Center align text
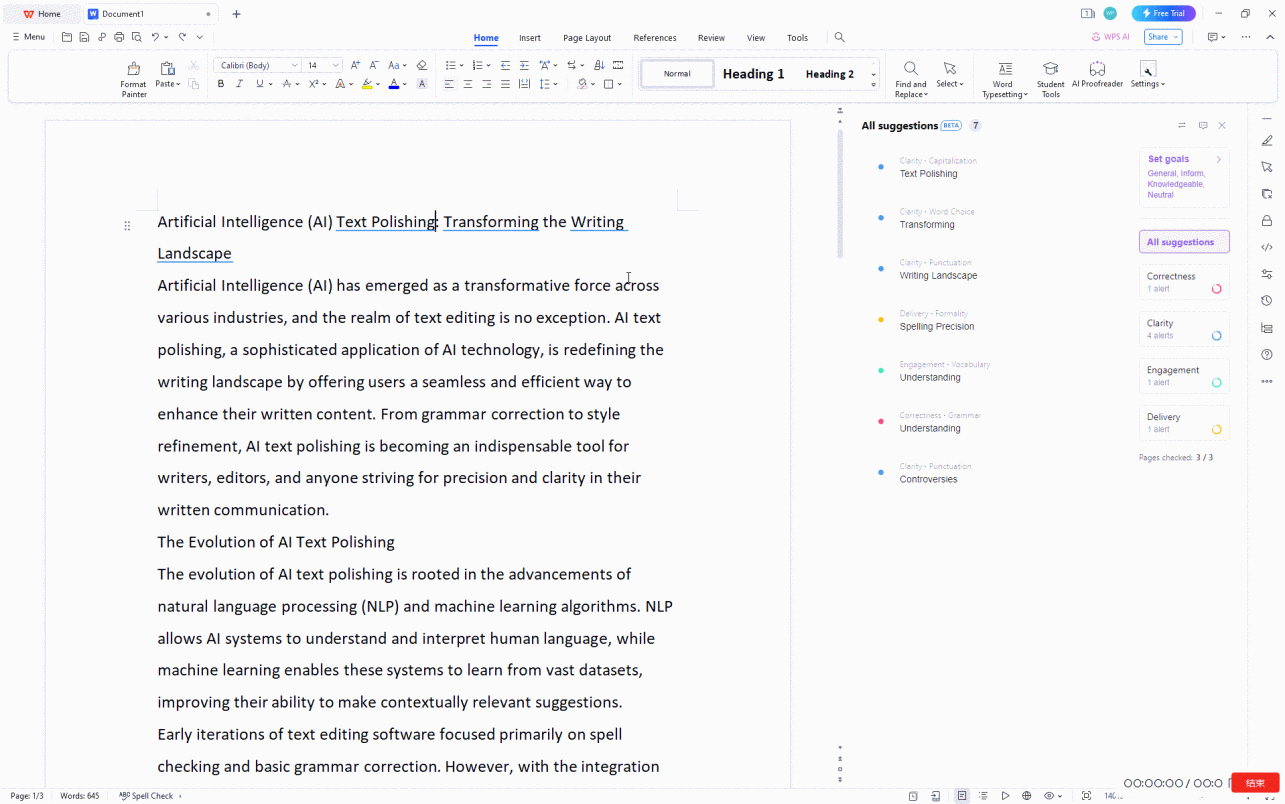 pyautogui.click(x=468, y=84)
